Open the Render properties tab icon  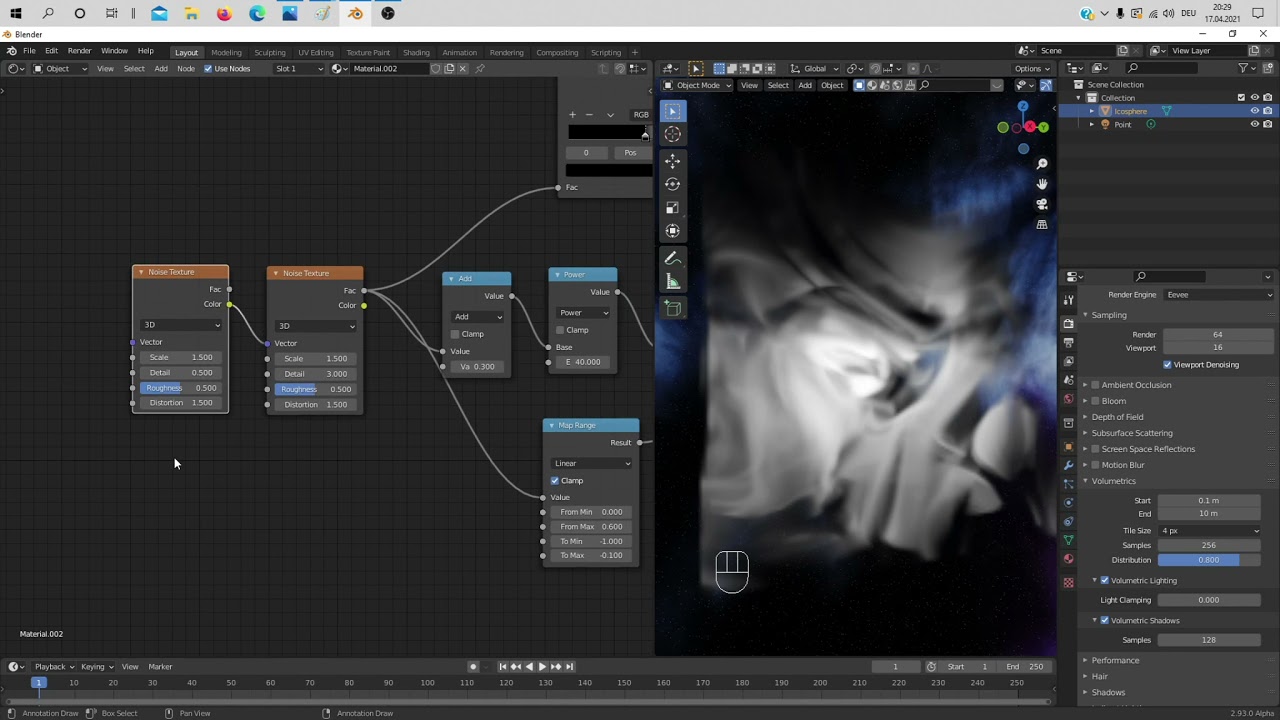pyautogui.click(x=1068, y=323)
